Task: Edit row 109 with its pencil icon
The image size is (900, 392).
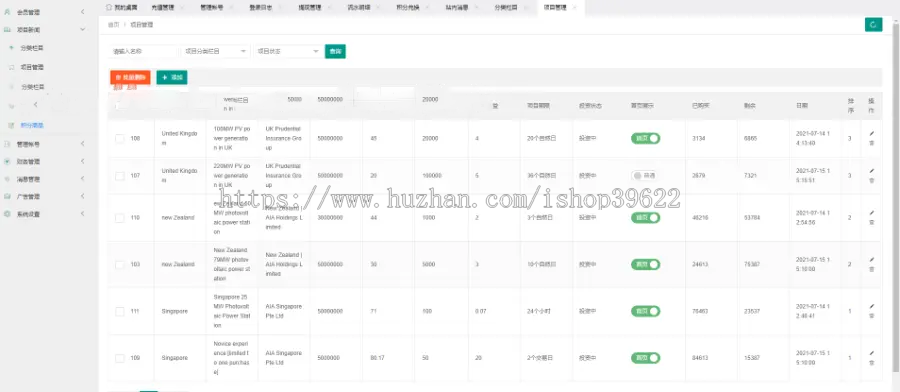Action: click(872, 353)
